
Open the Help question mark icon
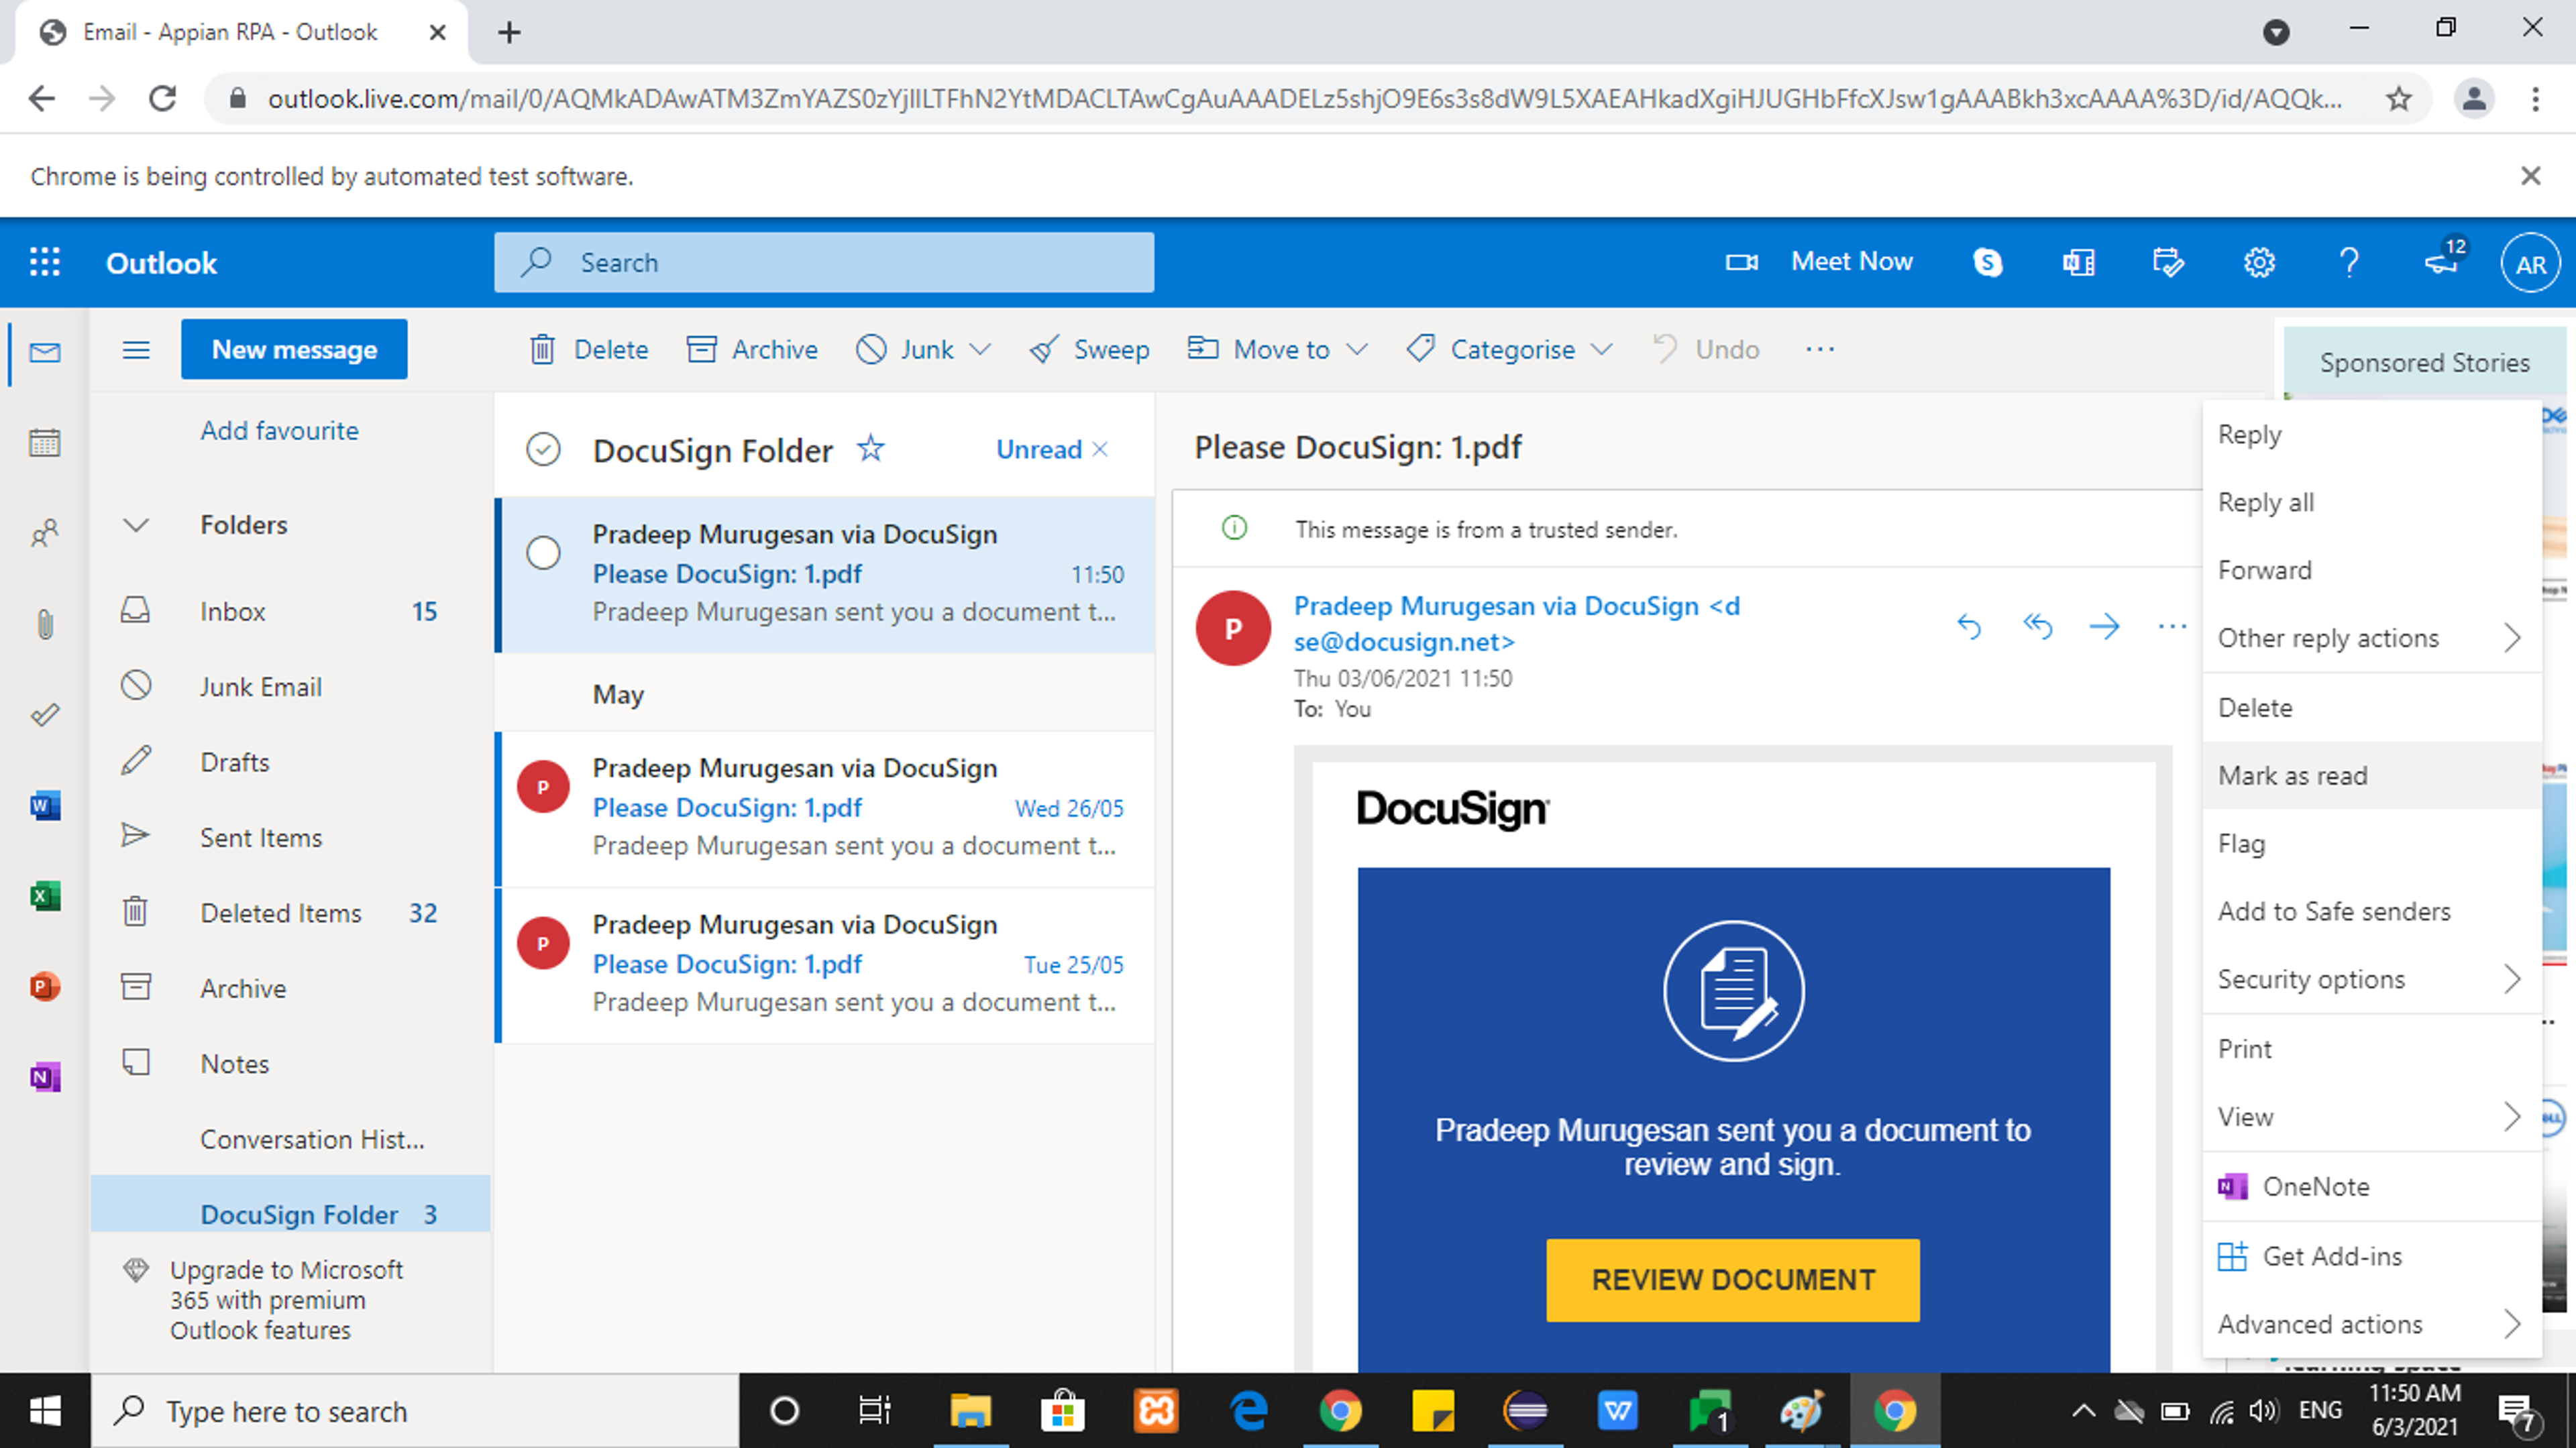point(2349,262)
